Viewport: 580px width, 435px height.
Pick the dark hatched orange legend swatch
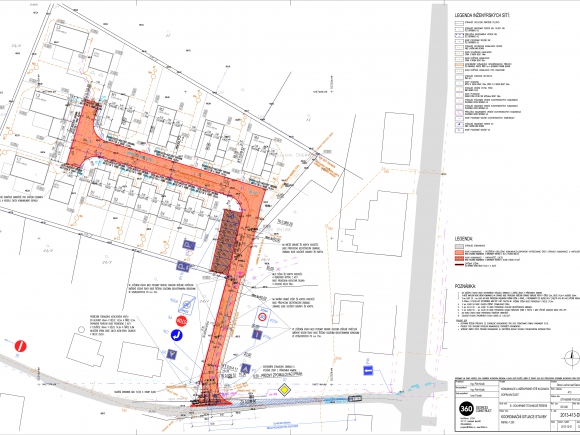[459, 259]
